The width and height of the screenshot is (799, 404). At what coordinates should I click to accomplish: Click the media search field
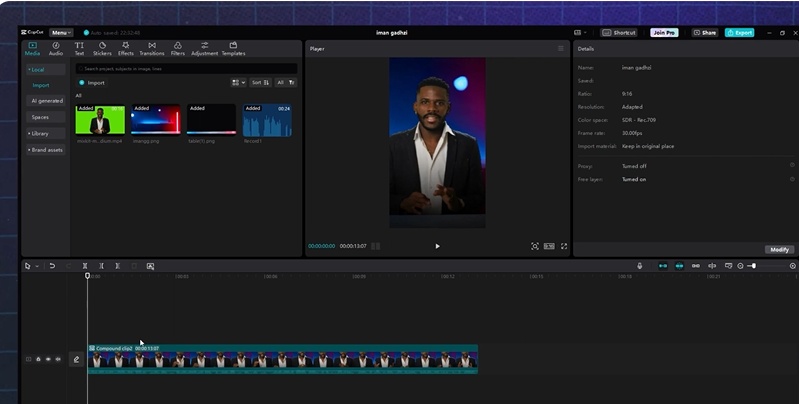coord(187,68)
